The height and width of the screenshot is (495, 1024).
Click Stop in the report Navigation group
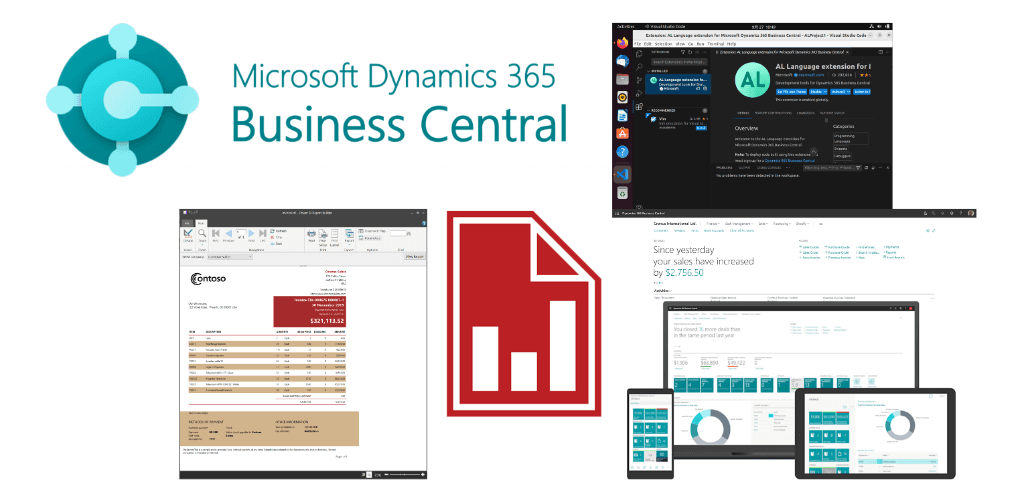pos(276,237)
